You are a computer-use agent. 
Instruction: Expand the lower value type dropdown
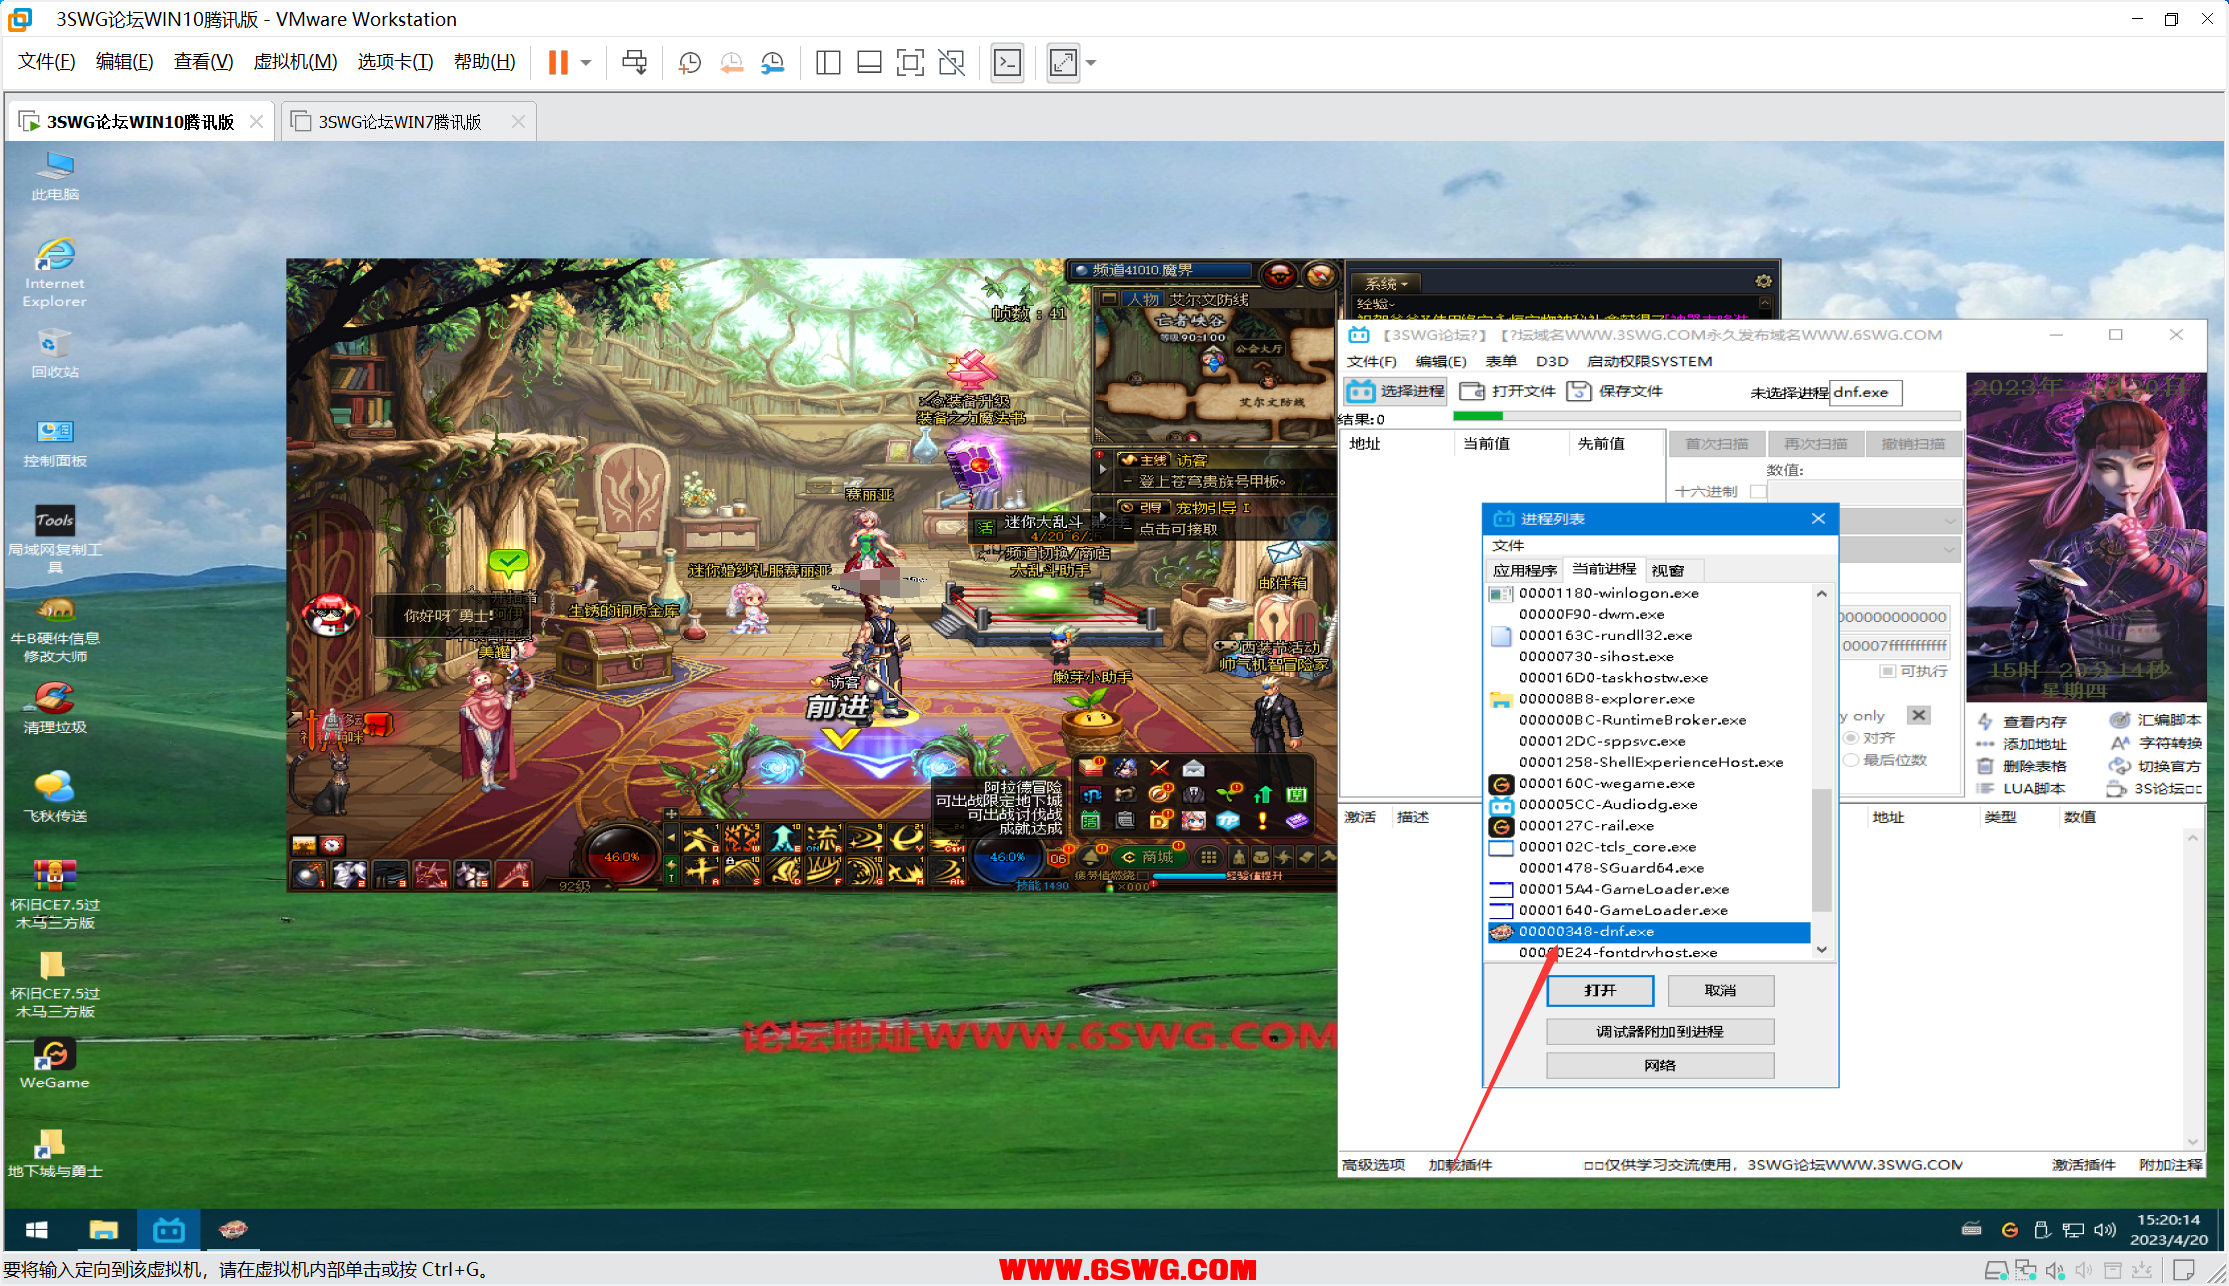[1950, 549]
